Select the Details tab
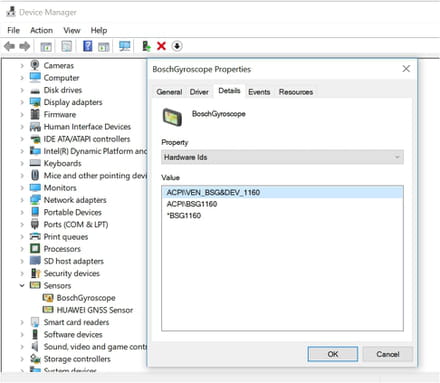This screenshot has height=383, width=440. [229, 91]
